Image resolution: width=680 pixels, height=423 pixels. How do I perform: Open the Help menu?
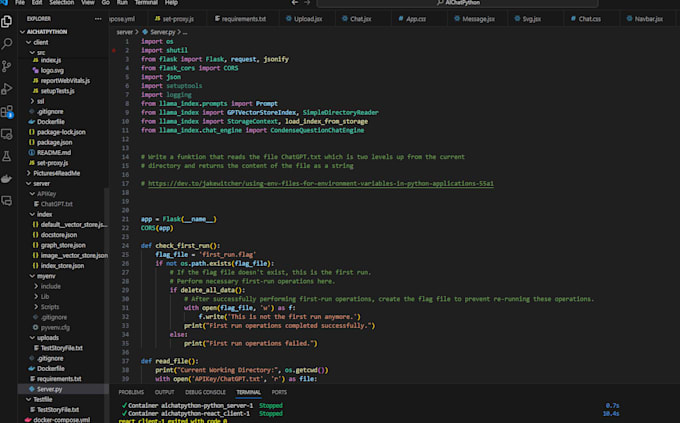click(171, 3)
